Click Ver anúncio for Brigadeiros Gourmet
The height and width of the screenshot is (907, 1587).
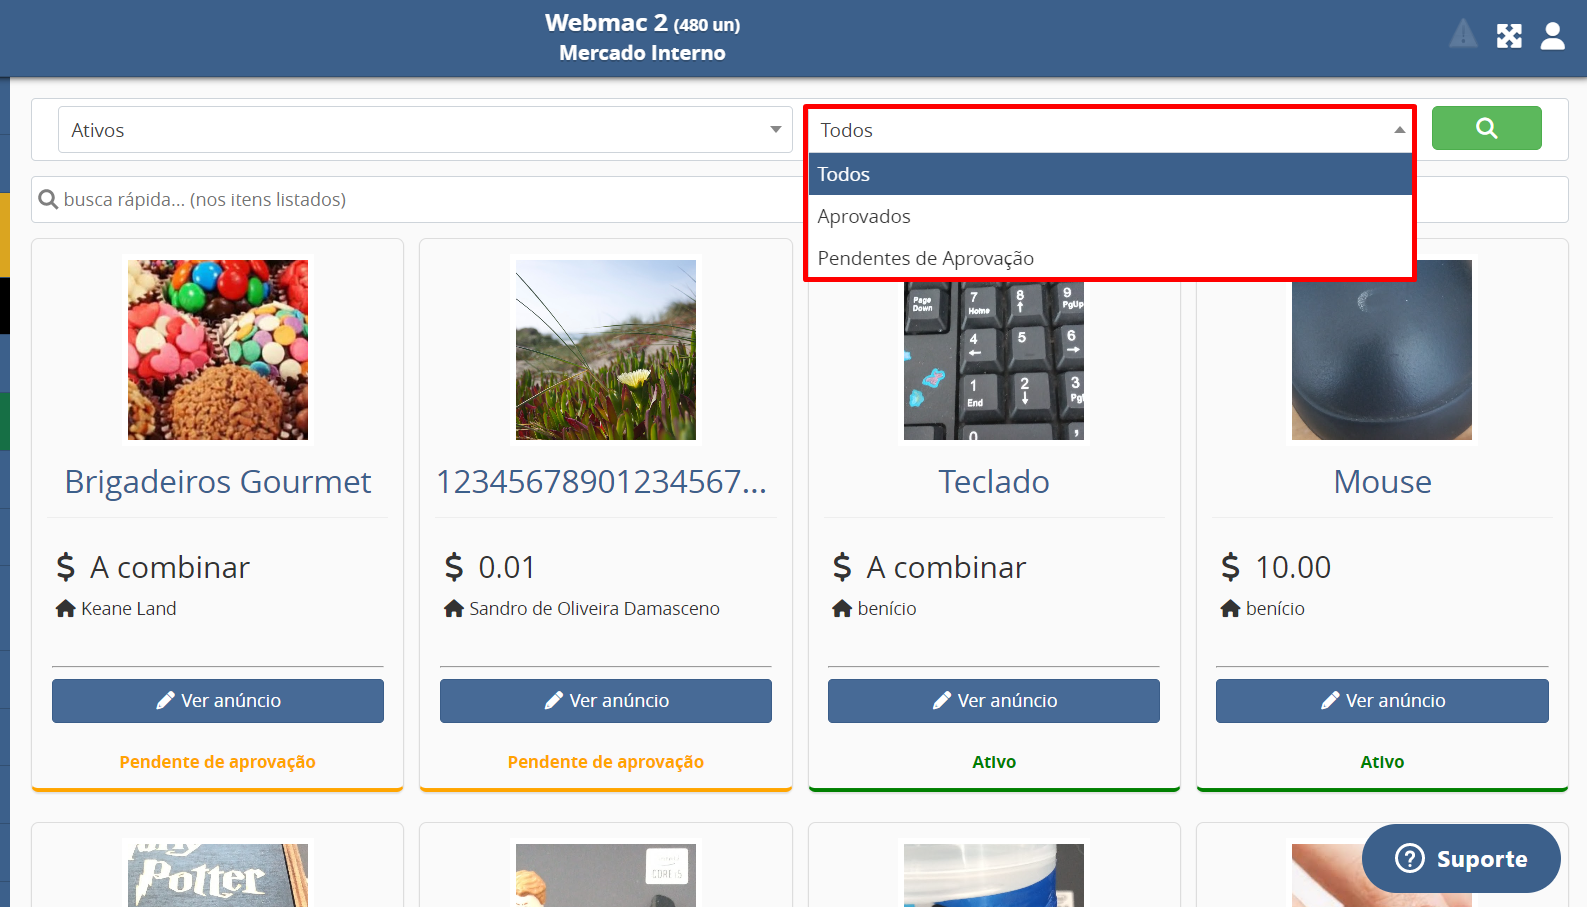(218, 701)
